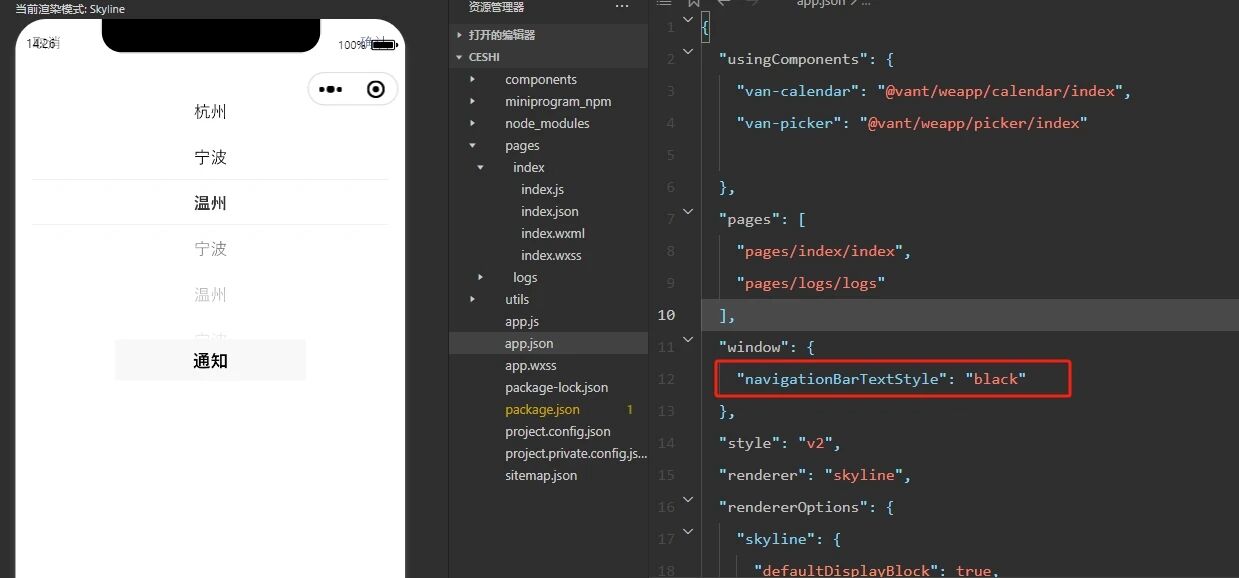Click the change badge 1 beside package.json

coord(630,409)
